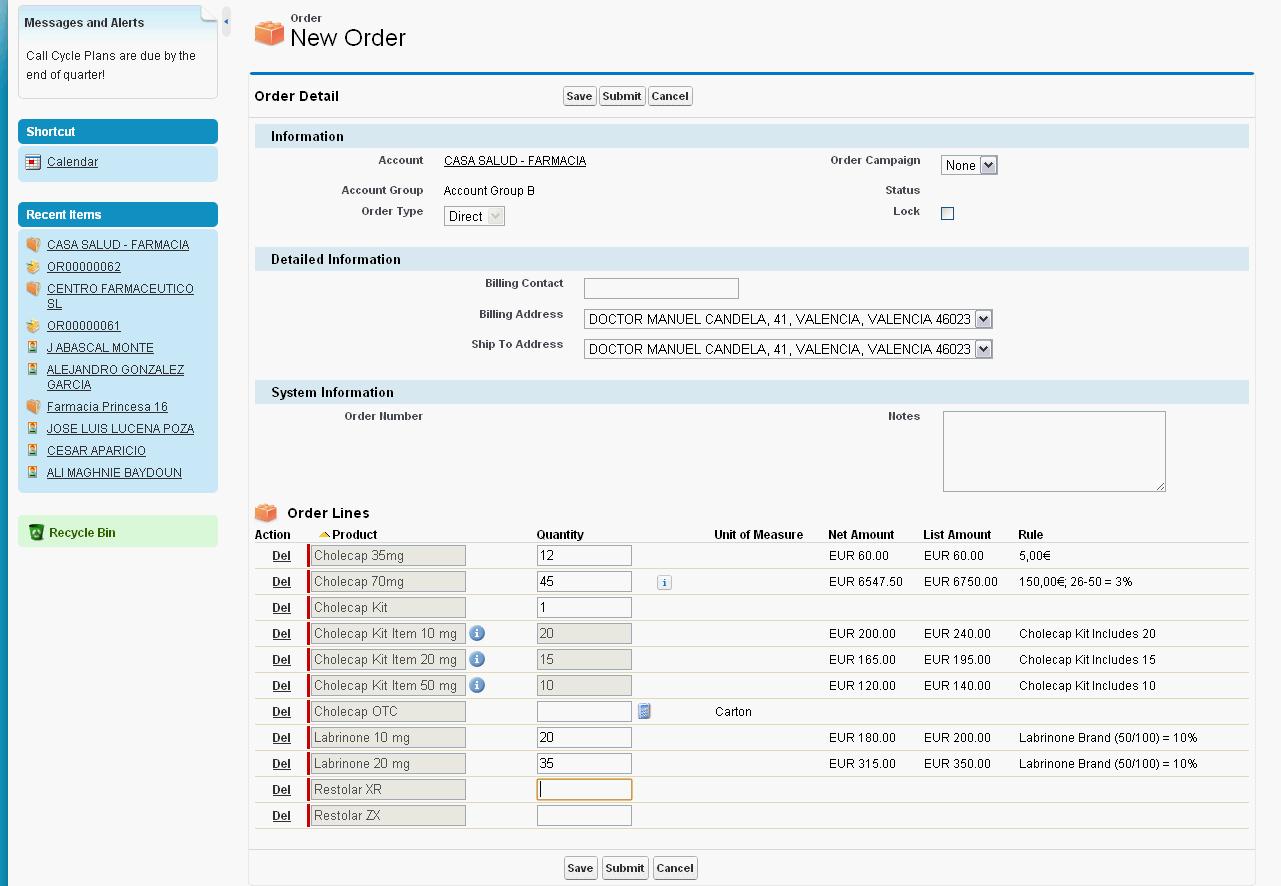
Task: Open the Order Campaign dropdown
Action: pyautogui.click(x=968, y=165)
